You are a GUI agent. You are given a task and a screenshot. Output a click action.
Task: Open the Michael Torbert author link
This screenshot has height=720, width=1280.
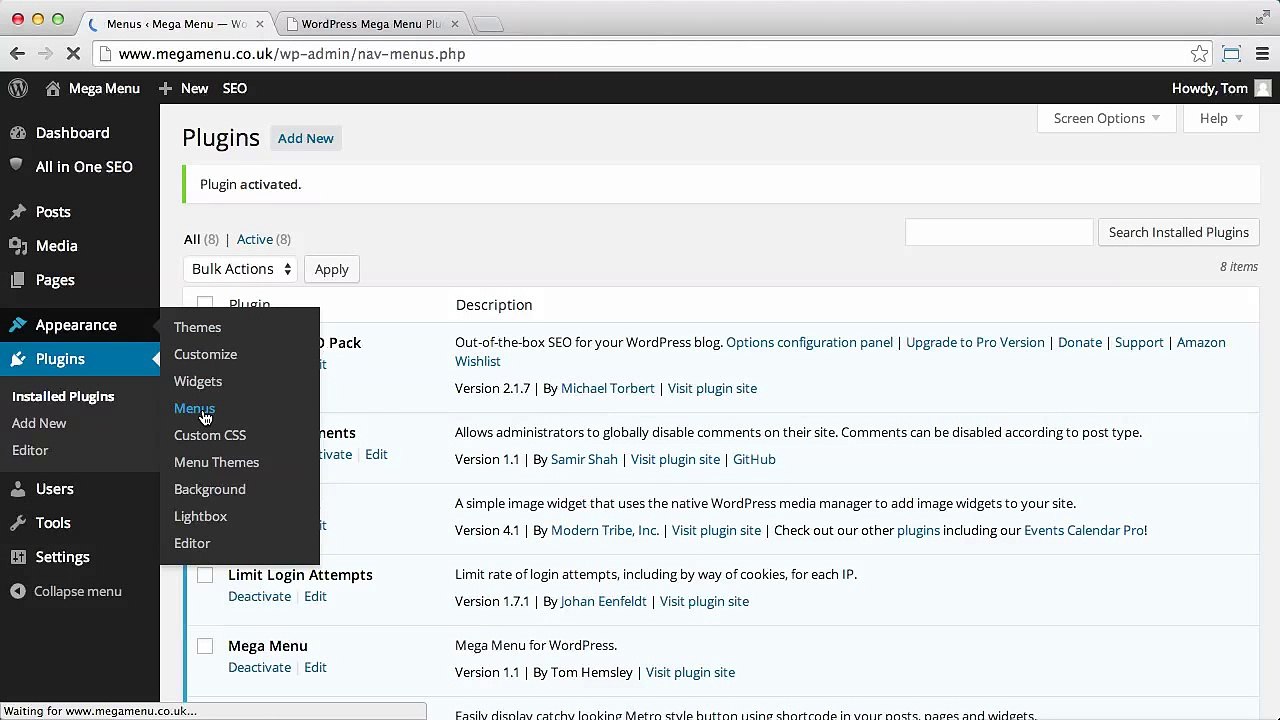click(608, 388)
